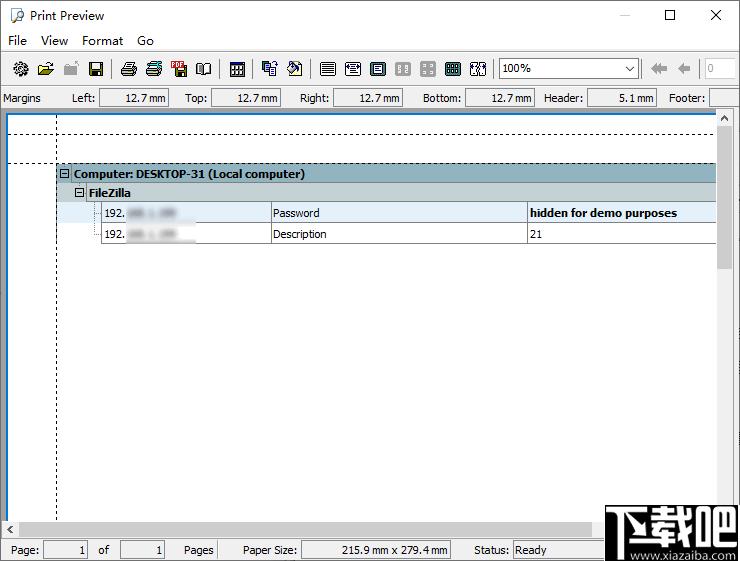Open the File menu
The height and width of the screenshot is (561, 740).
(17, 41)
